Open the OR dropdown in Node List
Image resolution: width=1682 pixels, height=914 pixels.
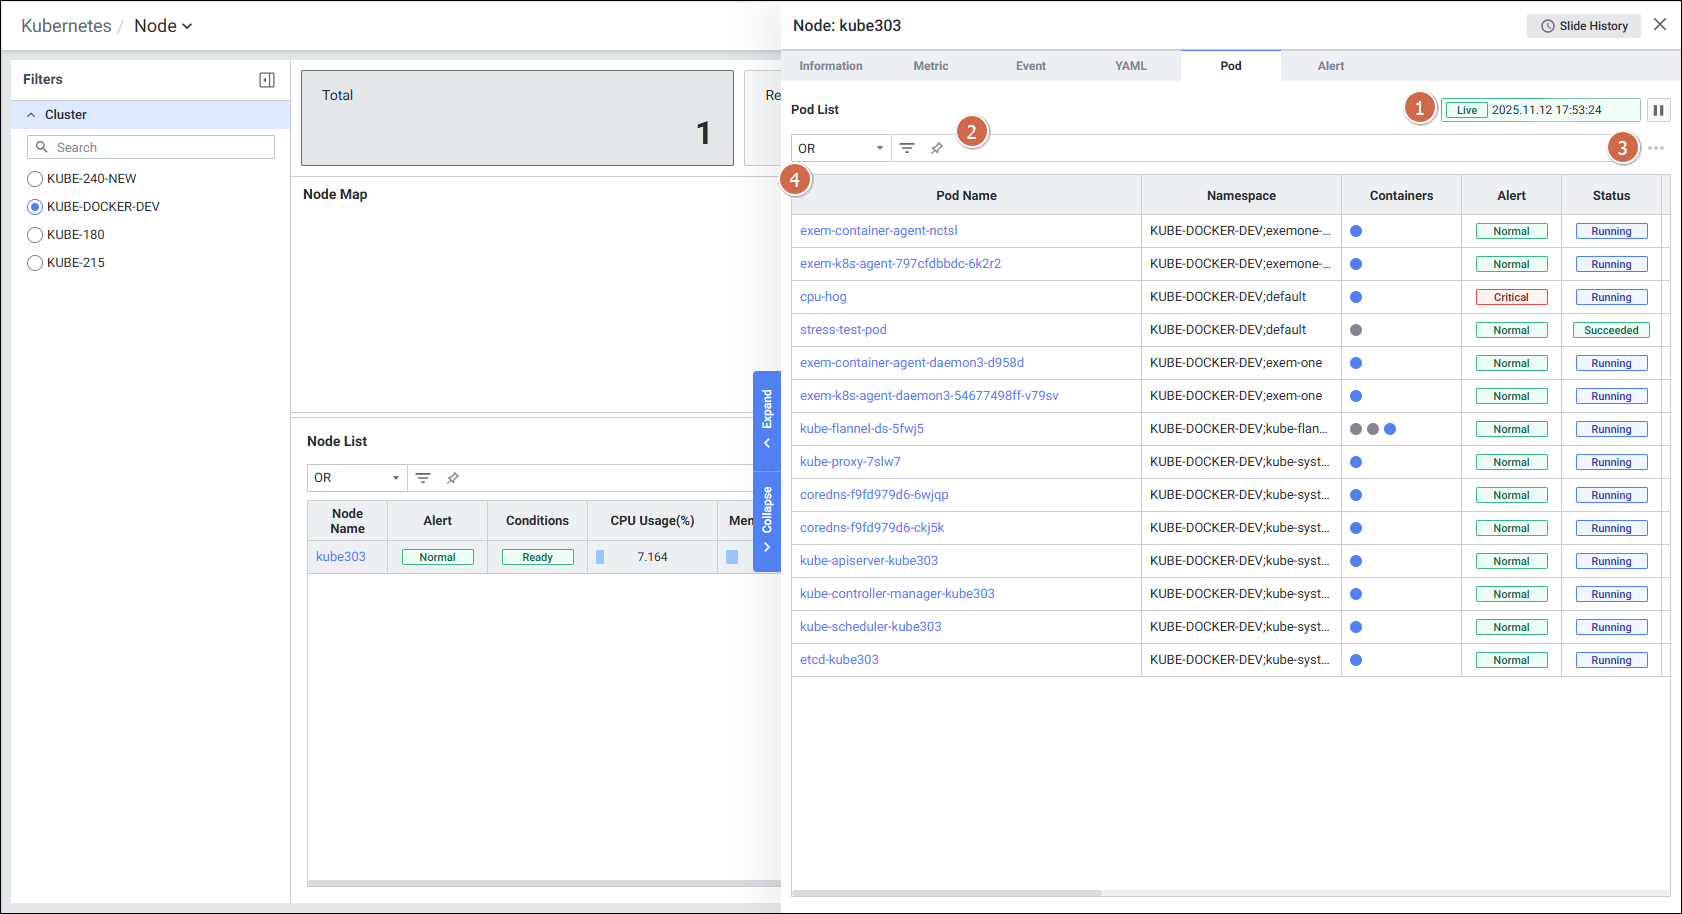[356, 478]
